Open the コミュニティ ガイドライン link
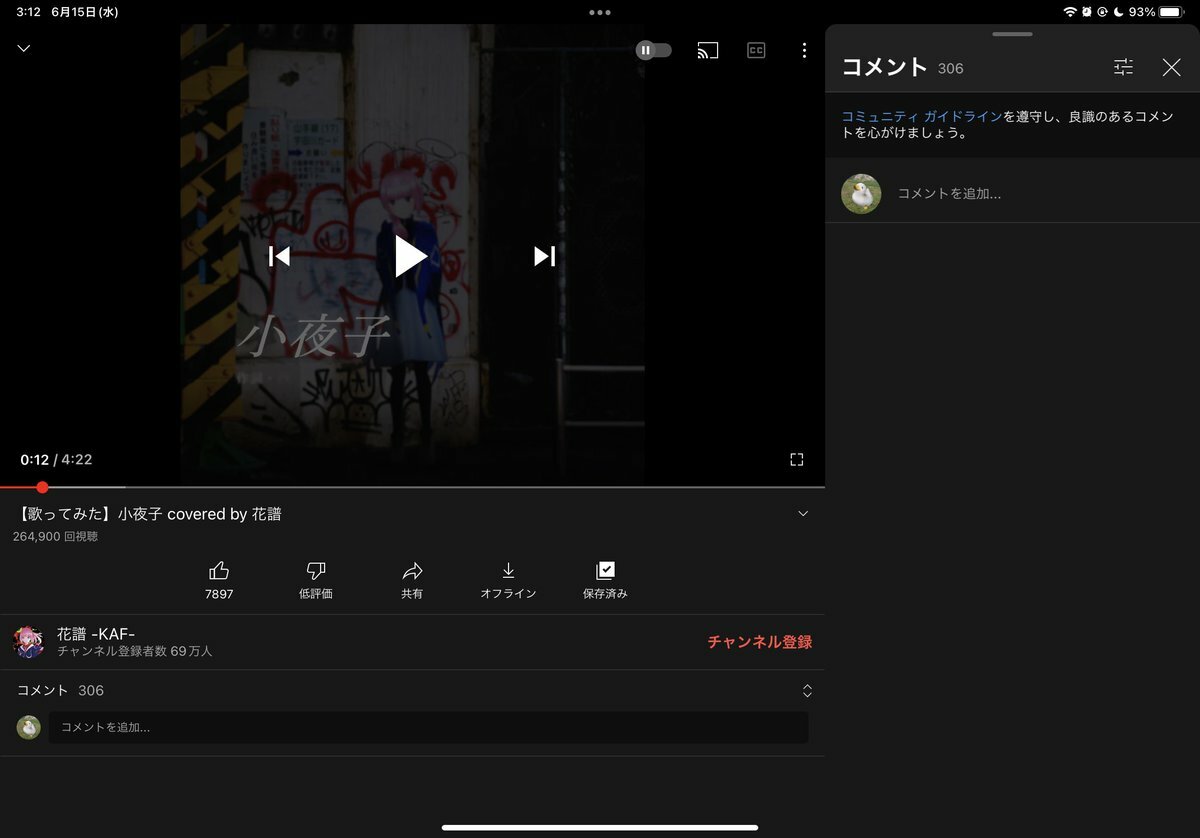The width and height of the screenshot is (1200, 838). 921,116
